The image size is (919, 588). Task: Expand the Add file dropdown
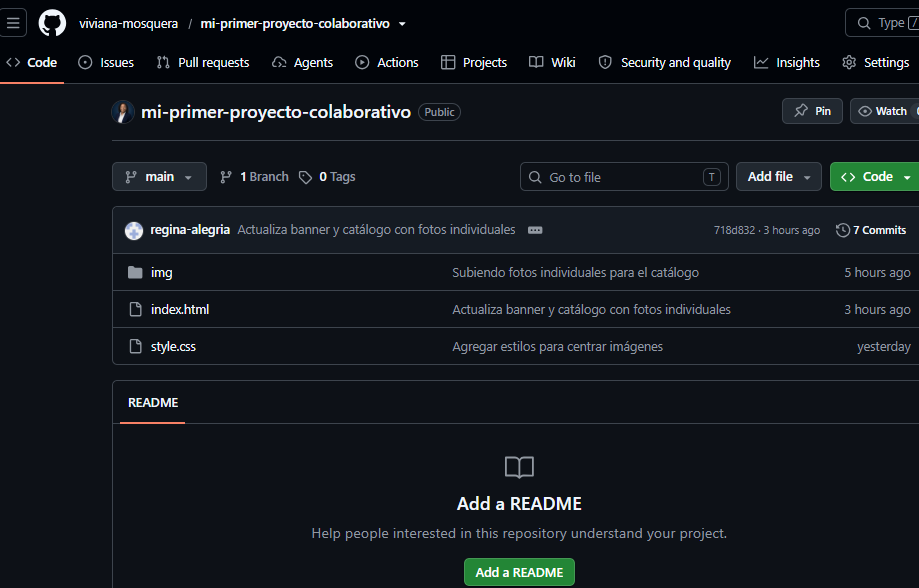[x=778, y=176]
